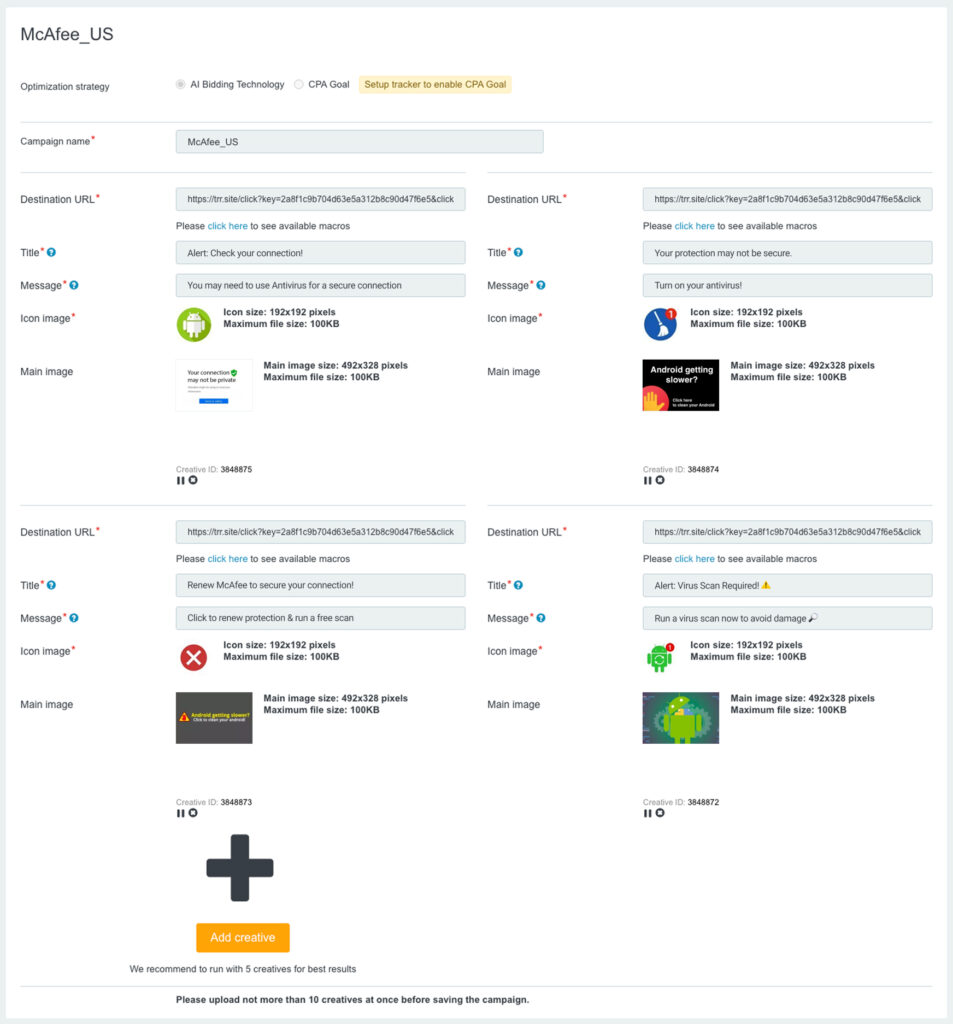This screenshot has width=953, height=1024.
Task: Click the Message help icon for 'Turn on your antivirus!'
Action: click(540, 286)
